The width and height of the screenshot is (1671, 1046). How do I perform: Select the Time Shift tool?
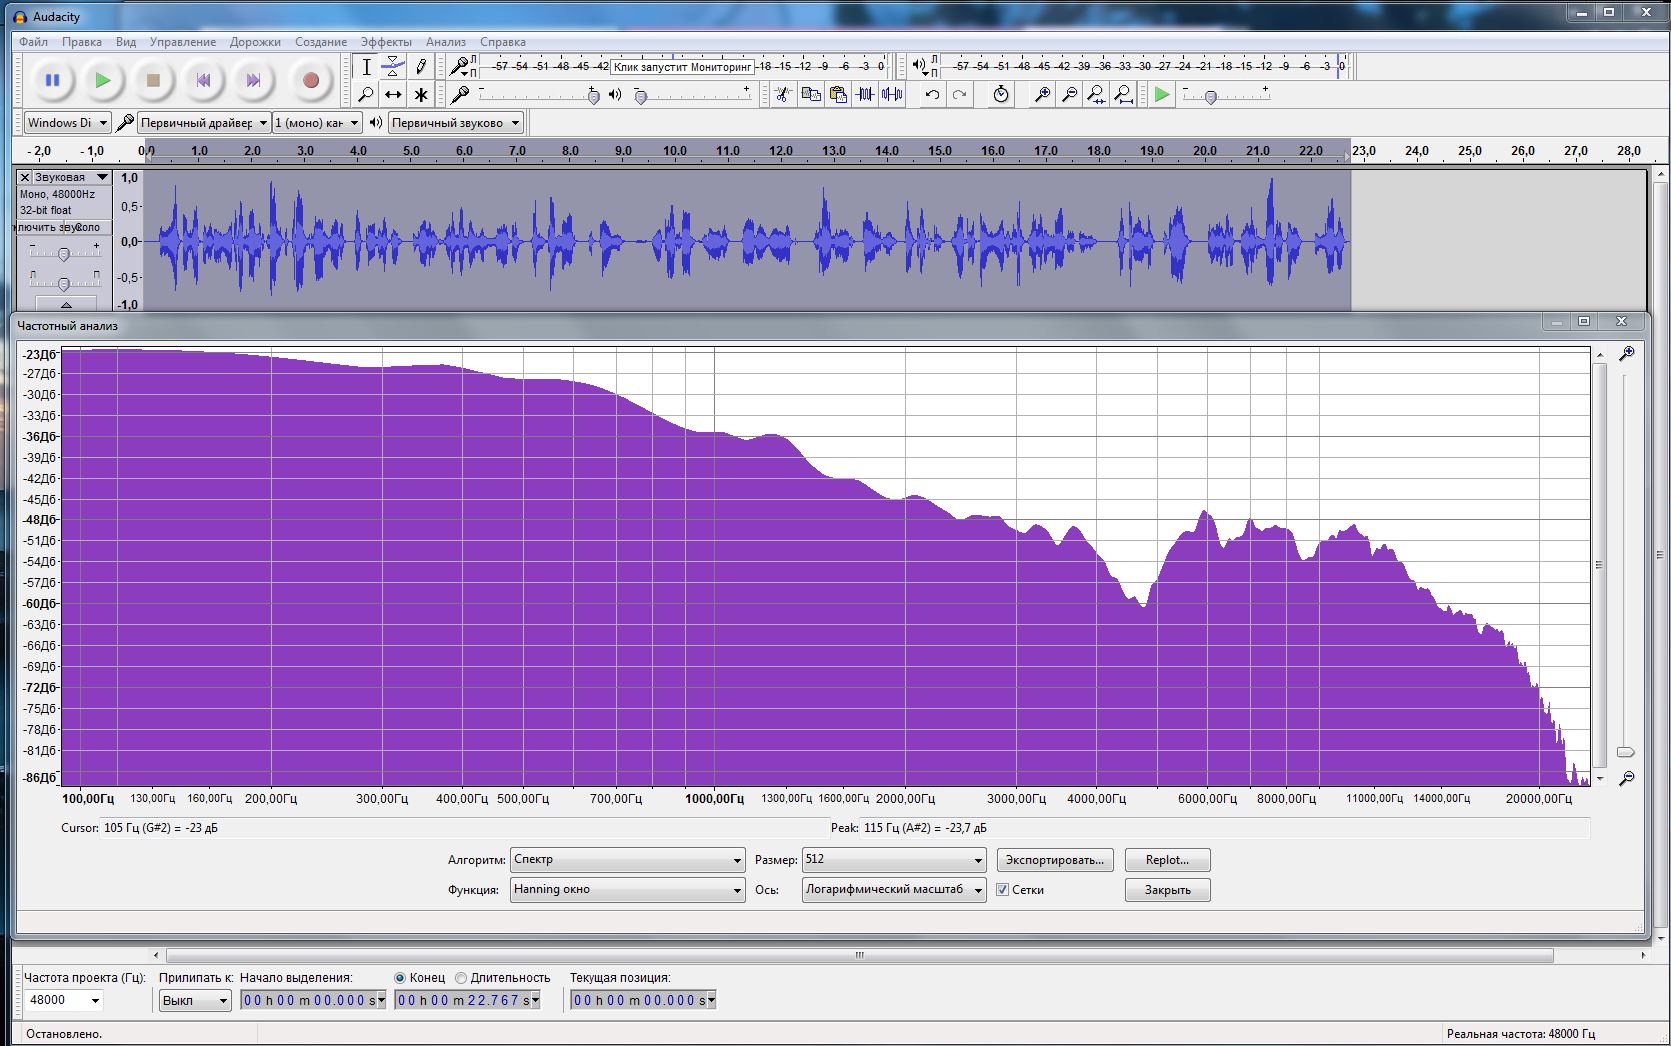coord(394,94)
